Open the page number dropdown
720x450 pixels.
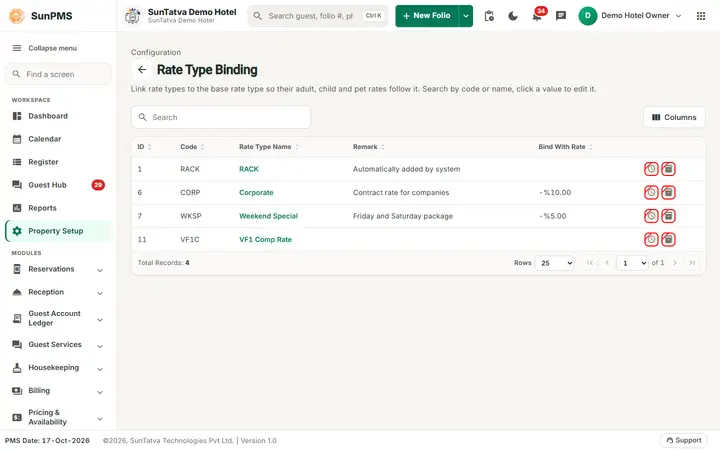632,263
